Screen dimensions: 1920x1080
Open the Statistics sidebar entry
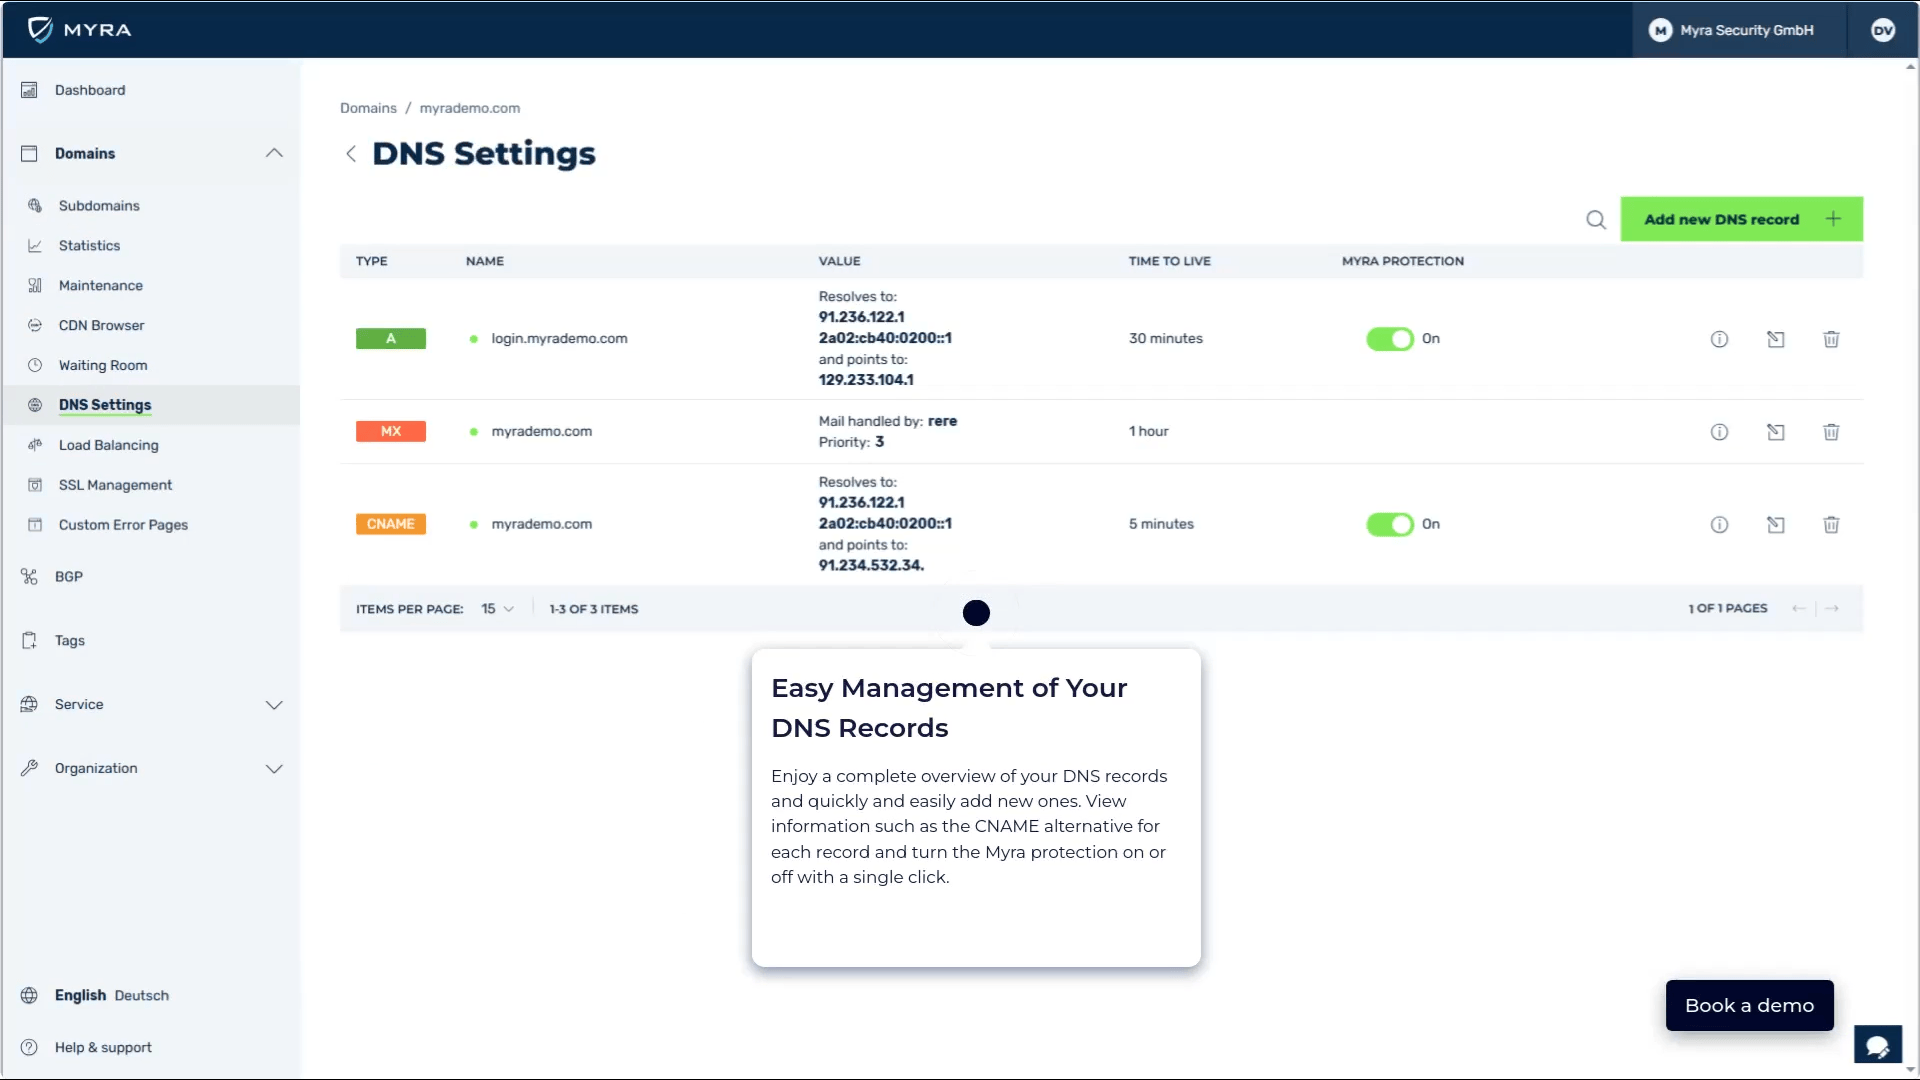pos(88,245)
